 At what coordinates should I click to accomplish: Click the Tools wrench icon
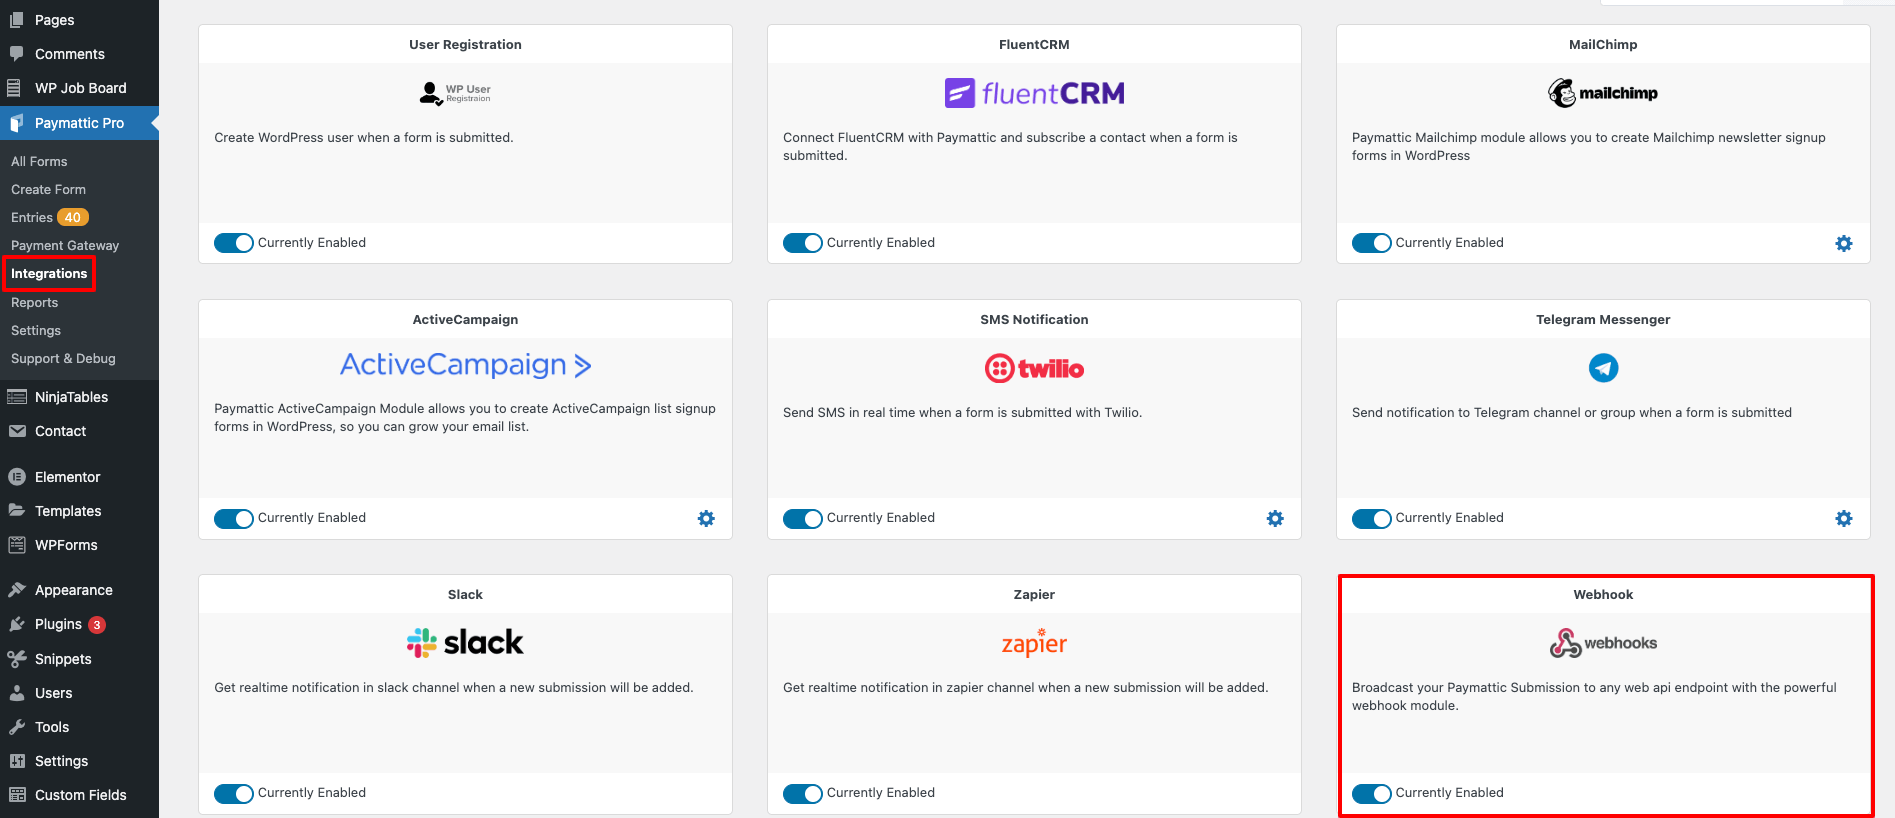click(x=17, y=727)
